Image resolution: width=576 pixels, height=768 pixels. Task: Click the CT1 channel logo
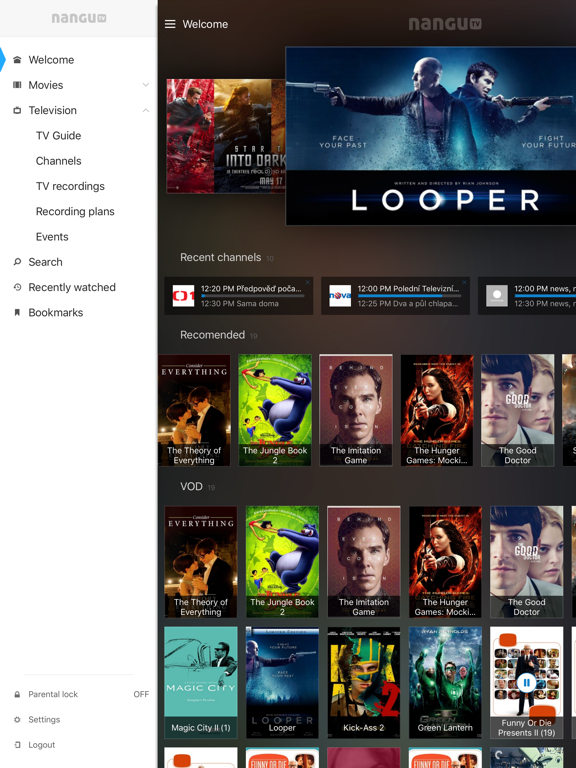[183, 296]
